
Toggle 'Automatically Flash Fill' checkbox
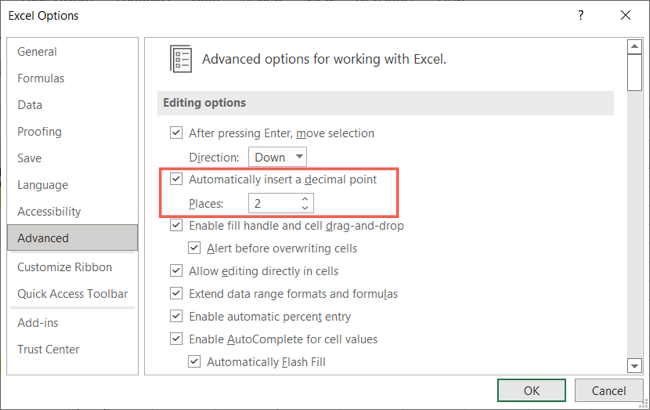click(195, 362)
